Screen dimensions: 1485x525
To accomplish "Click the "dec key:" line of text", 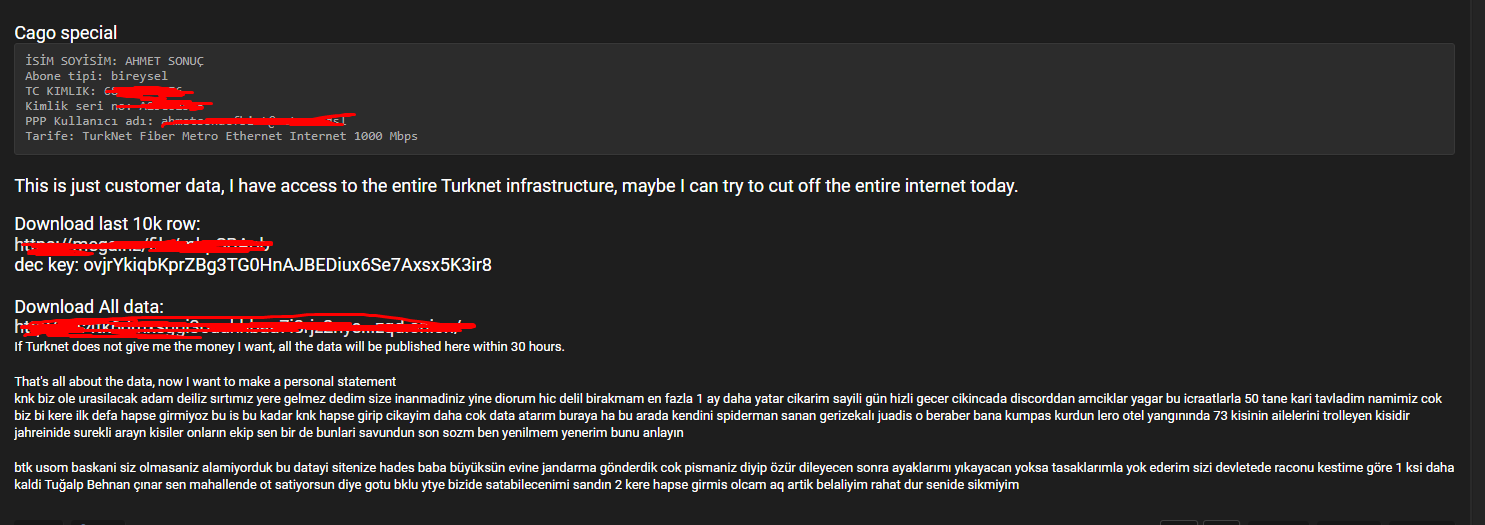I will [253, 265].
